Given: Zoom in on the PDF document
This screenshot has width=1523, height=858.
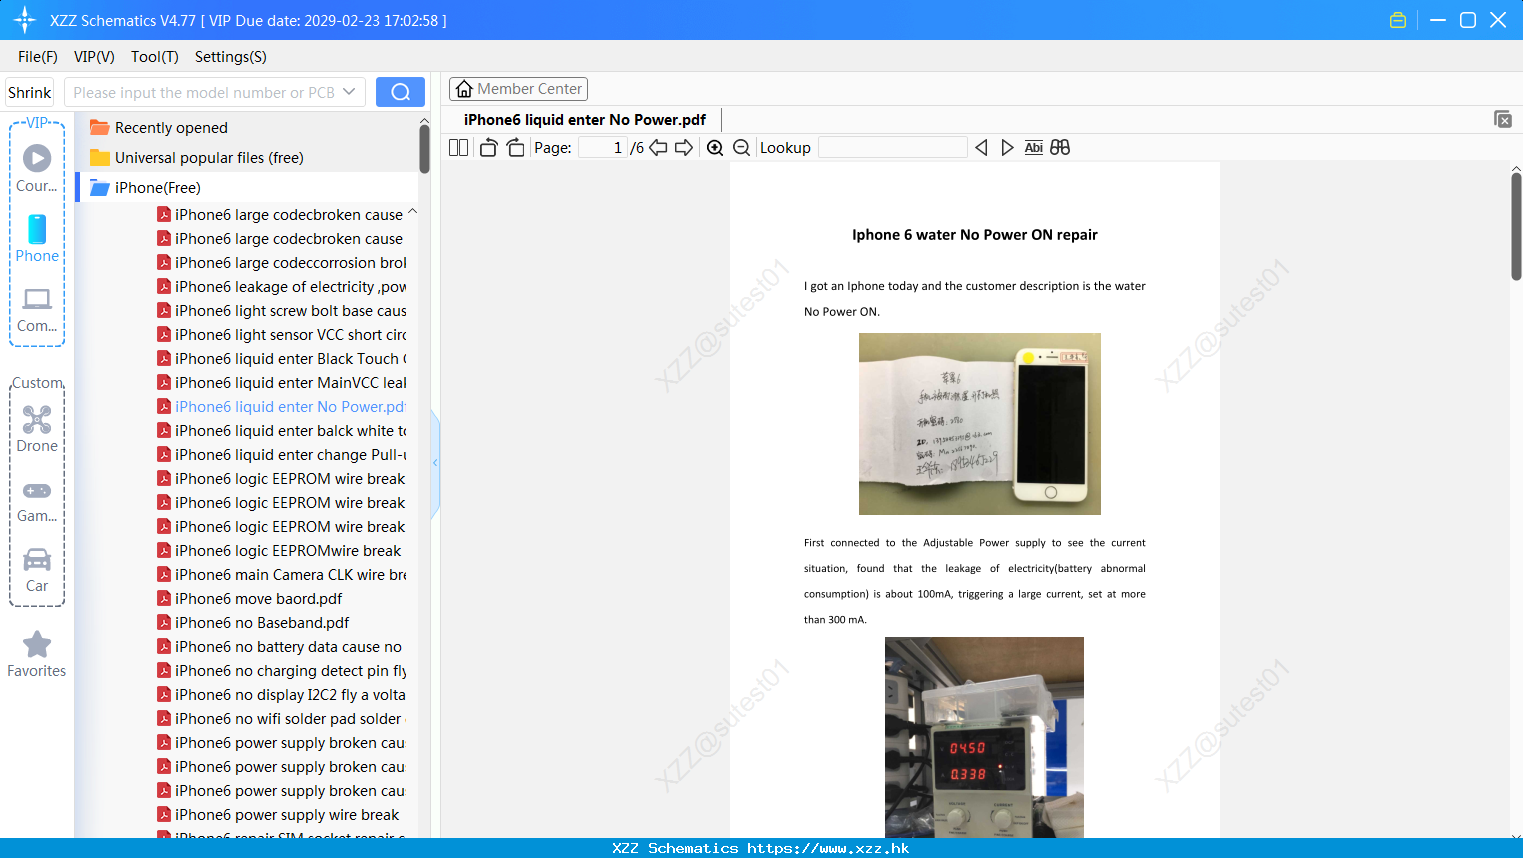Looking at the screenshot, I should [x=715, y=148].
